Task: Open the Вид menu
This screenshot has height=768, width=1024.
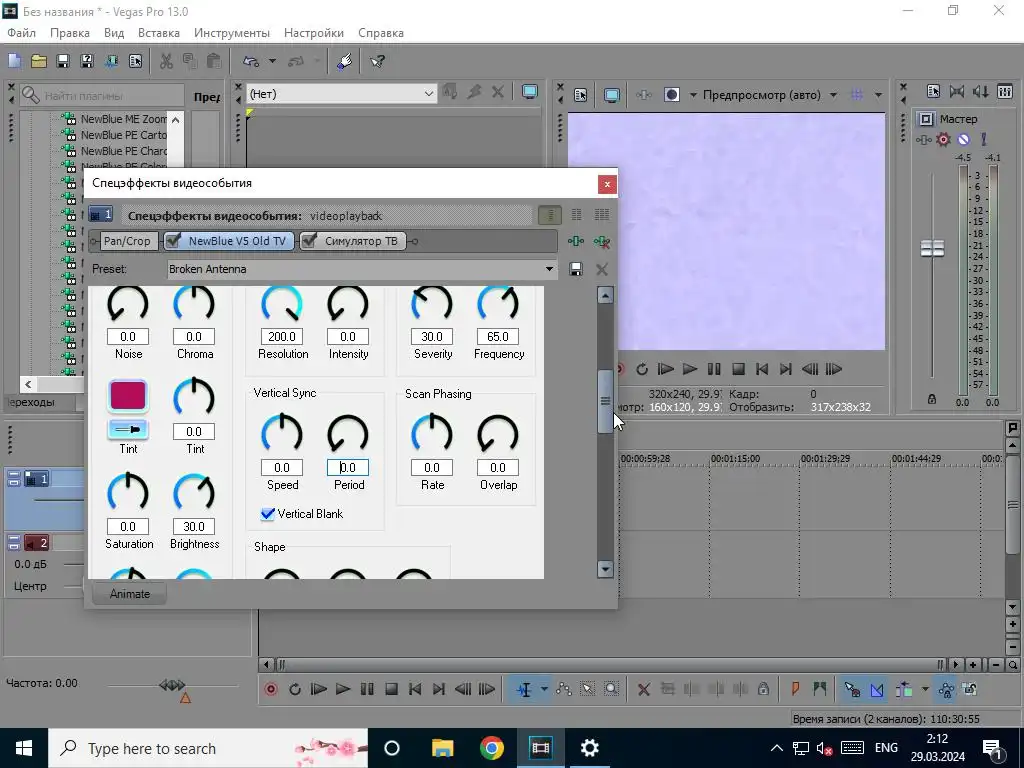Action: coord(114,33)
